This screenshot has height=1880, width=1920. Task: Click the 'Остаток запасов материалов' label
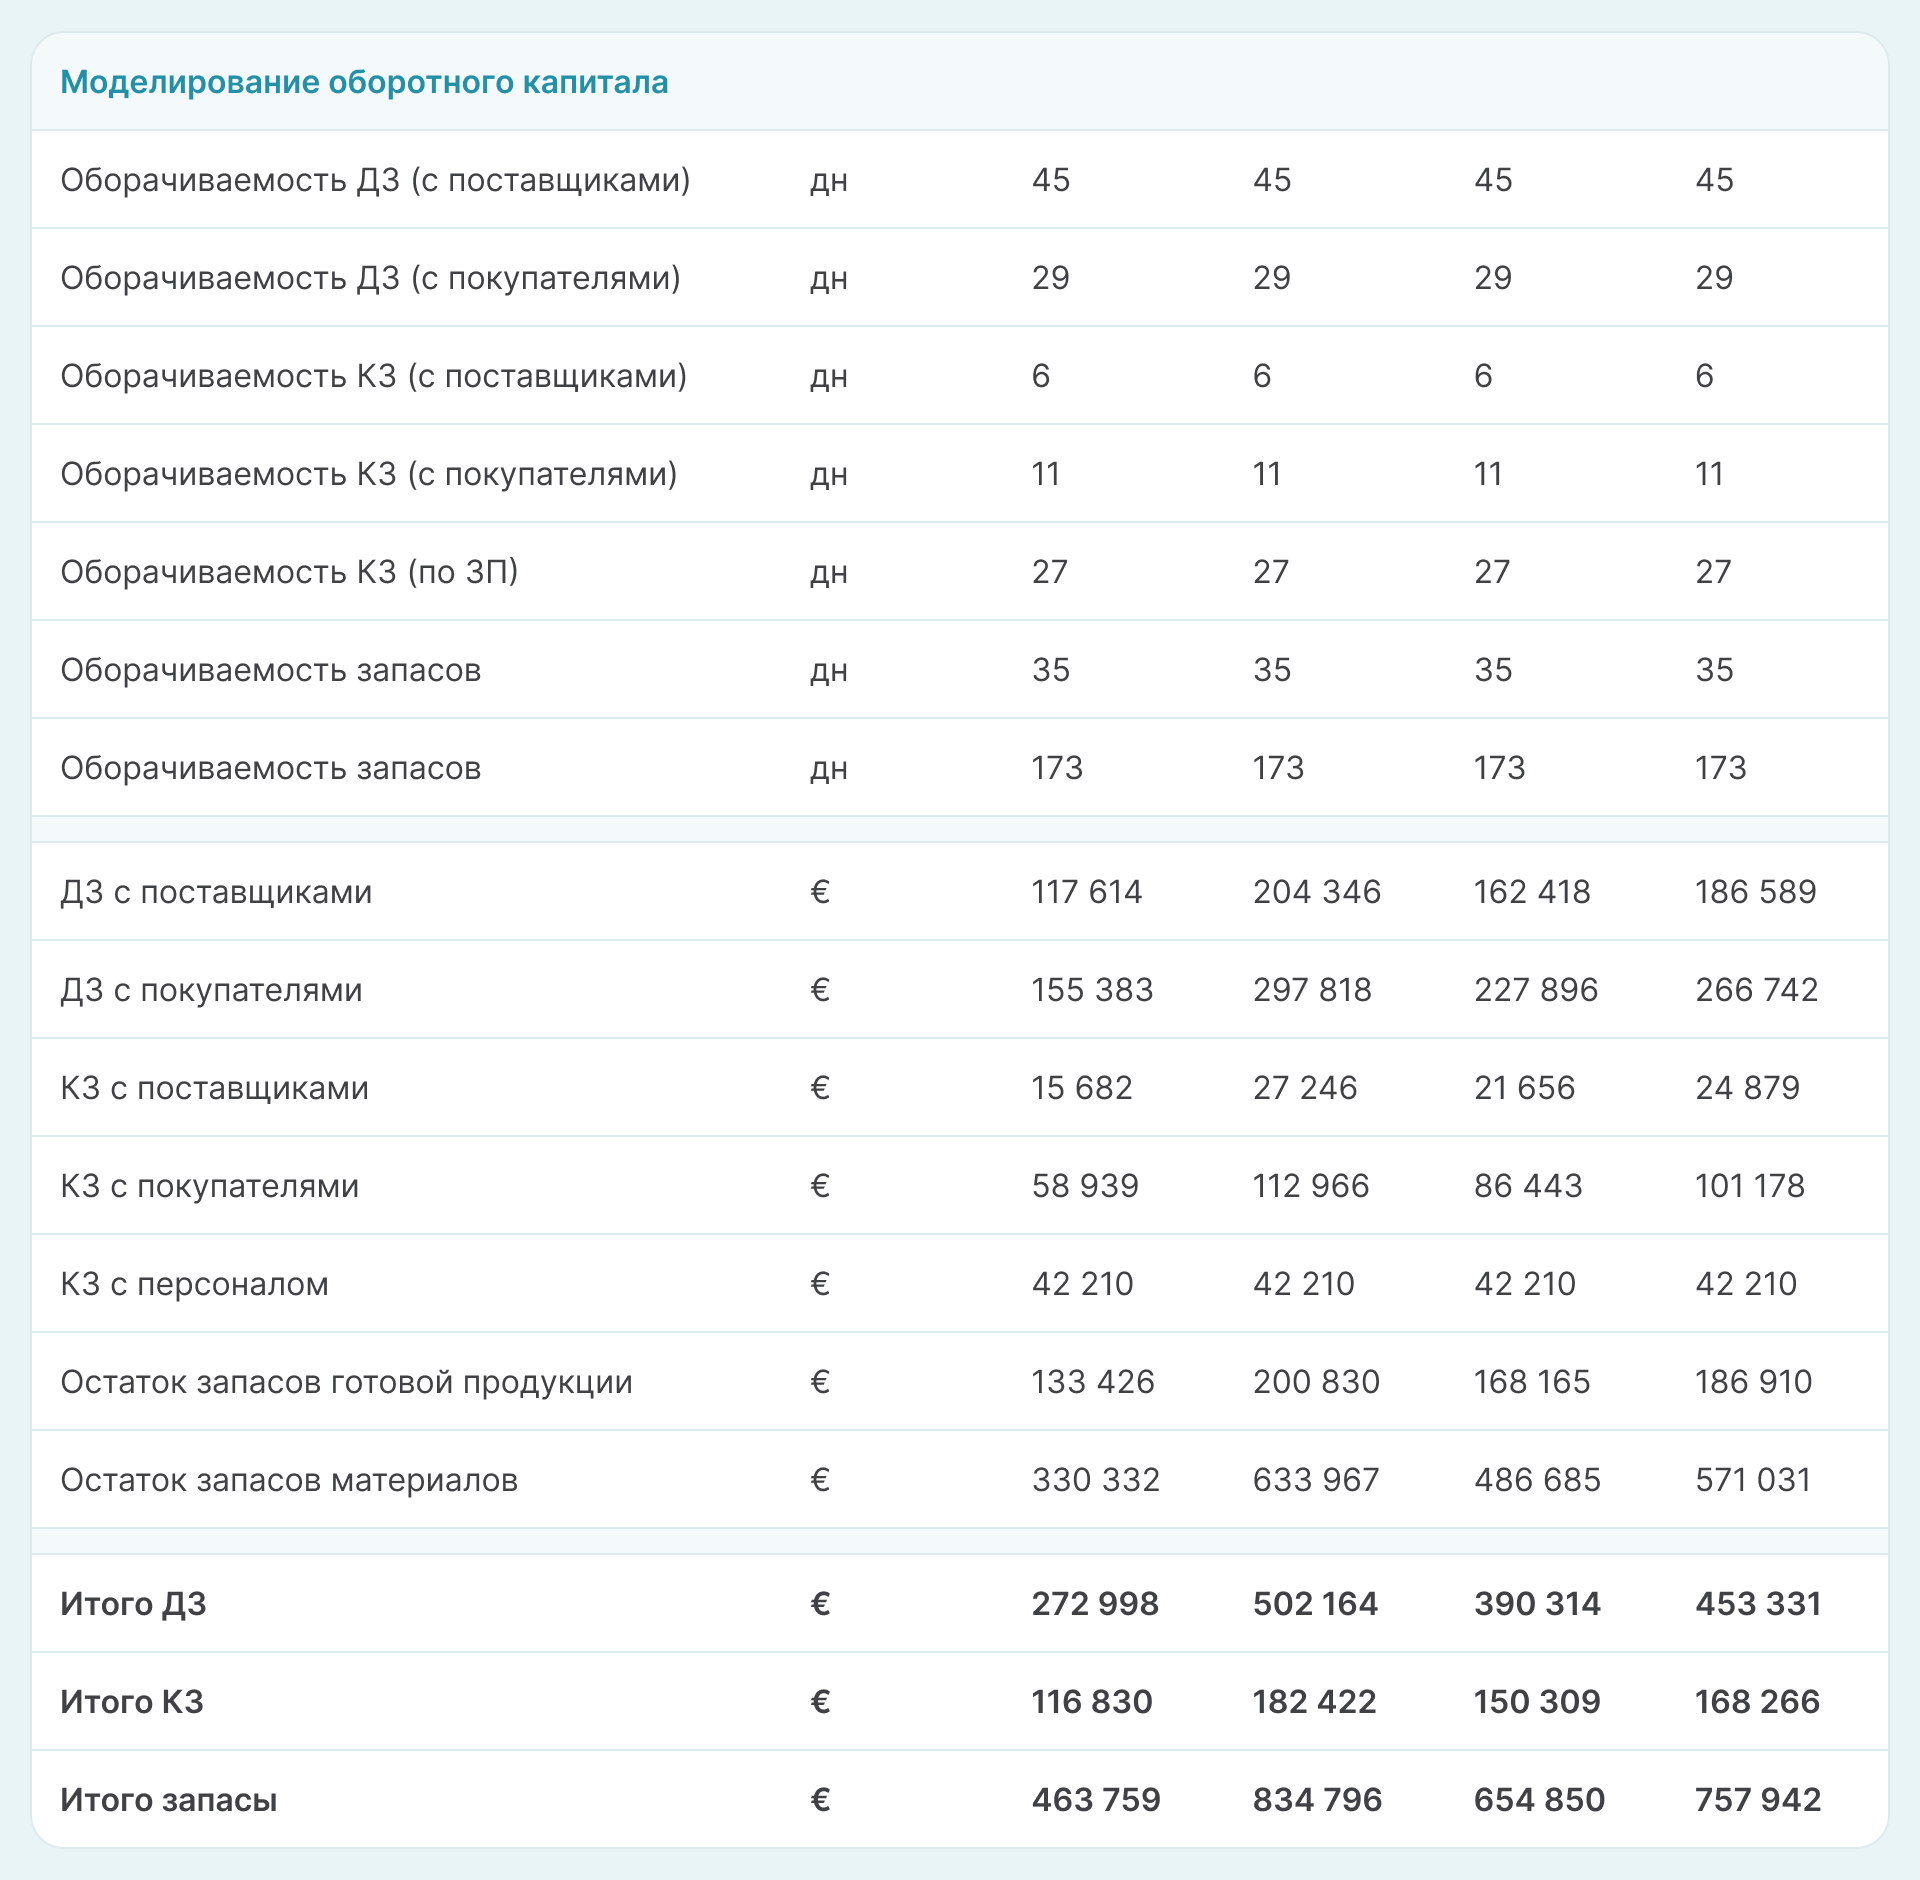click(x=289, y=1480)
